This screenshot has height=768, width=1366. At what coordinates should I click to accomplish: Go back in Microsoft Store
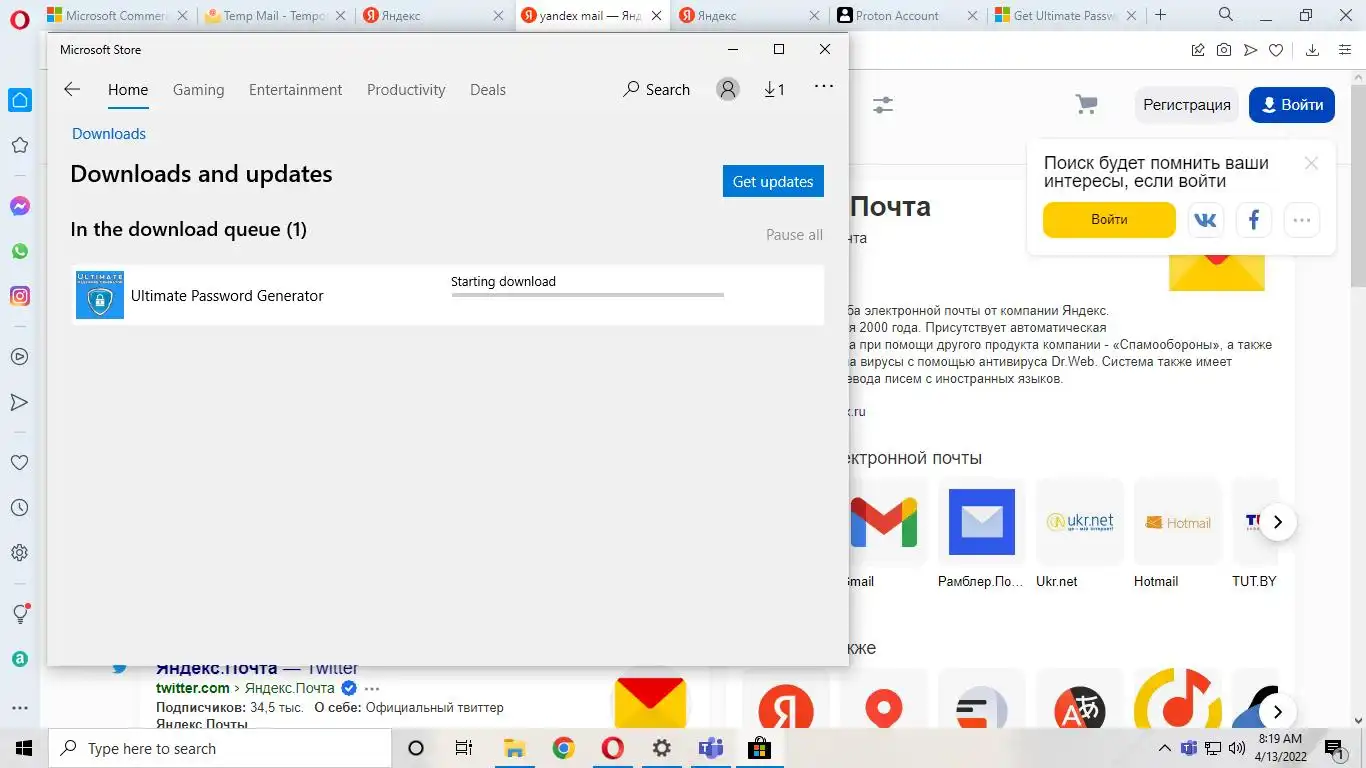72,89
